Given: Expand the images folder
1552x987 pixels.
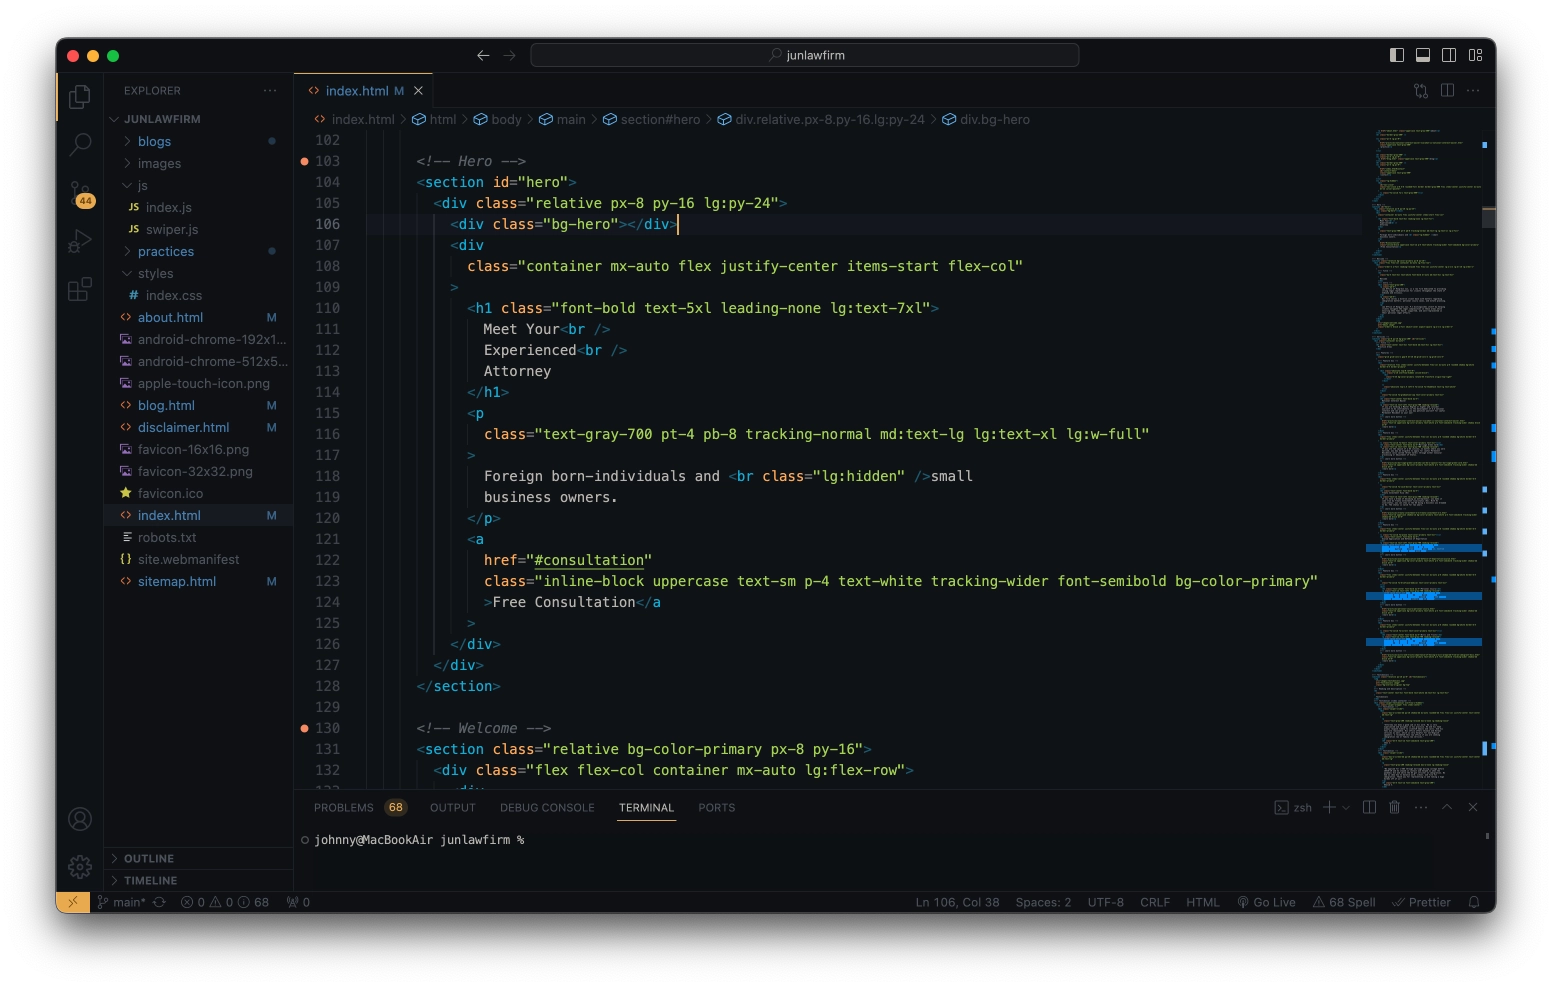Looking at the screenshot, I should pyautogui.click(x=199, y=163).
